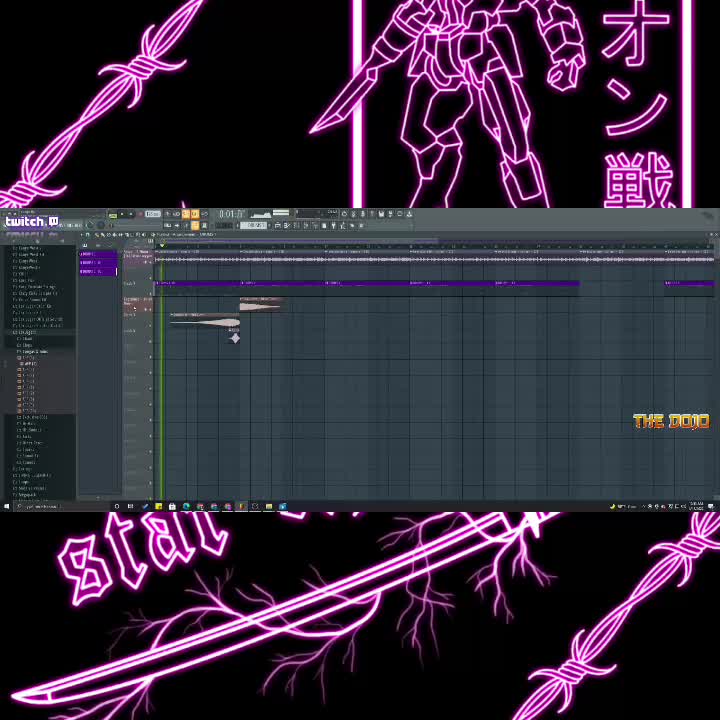720x720 pixels.
Task: Click the taskbar clock and date
Action: pyautogui.click(x=696, y=506)
